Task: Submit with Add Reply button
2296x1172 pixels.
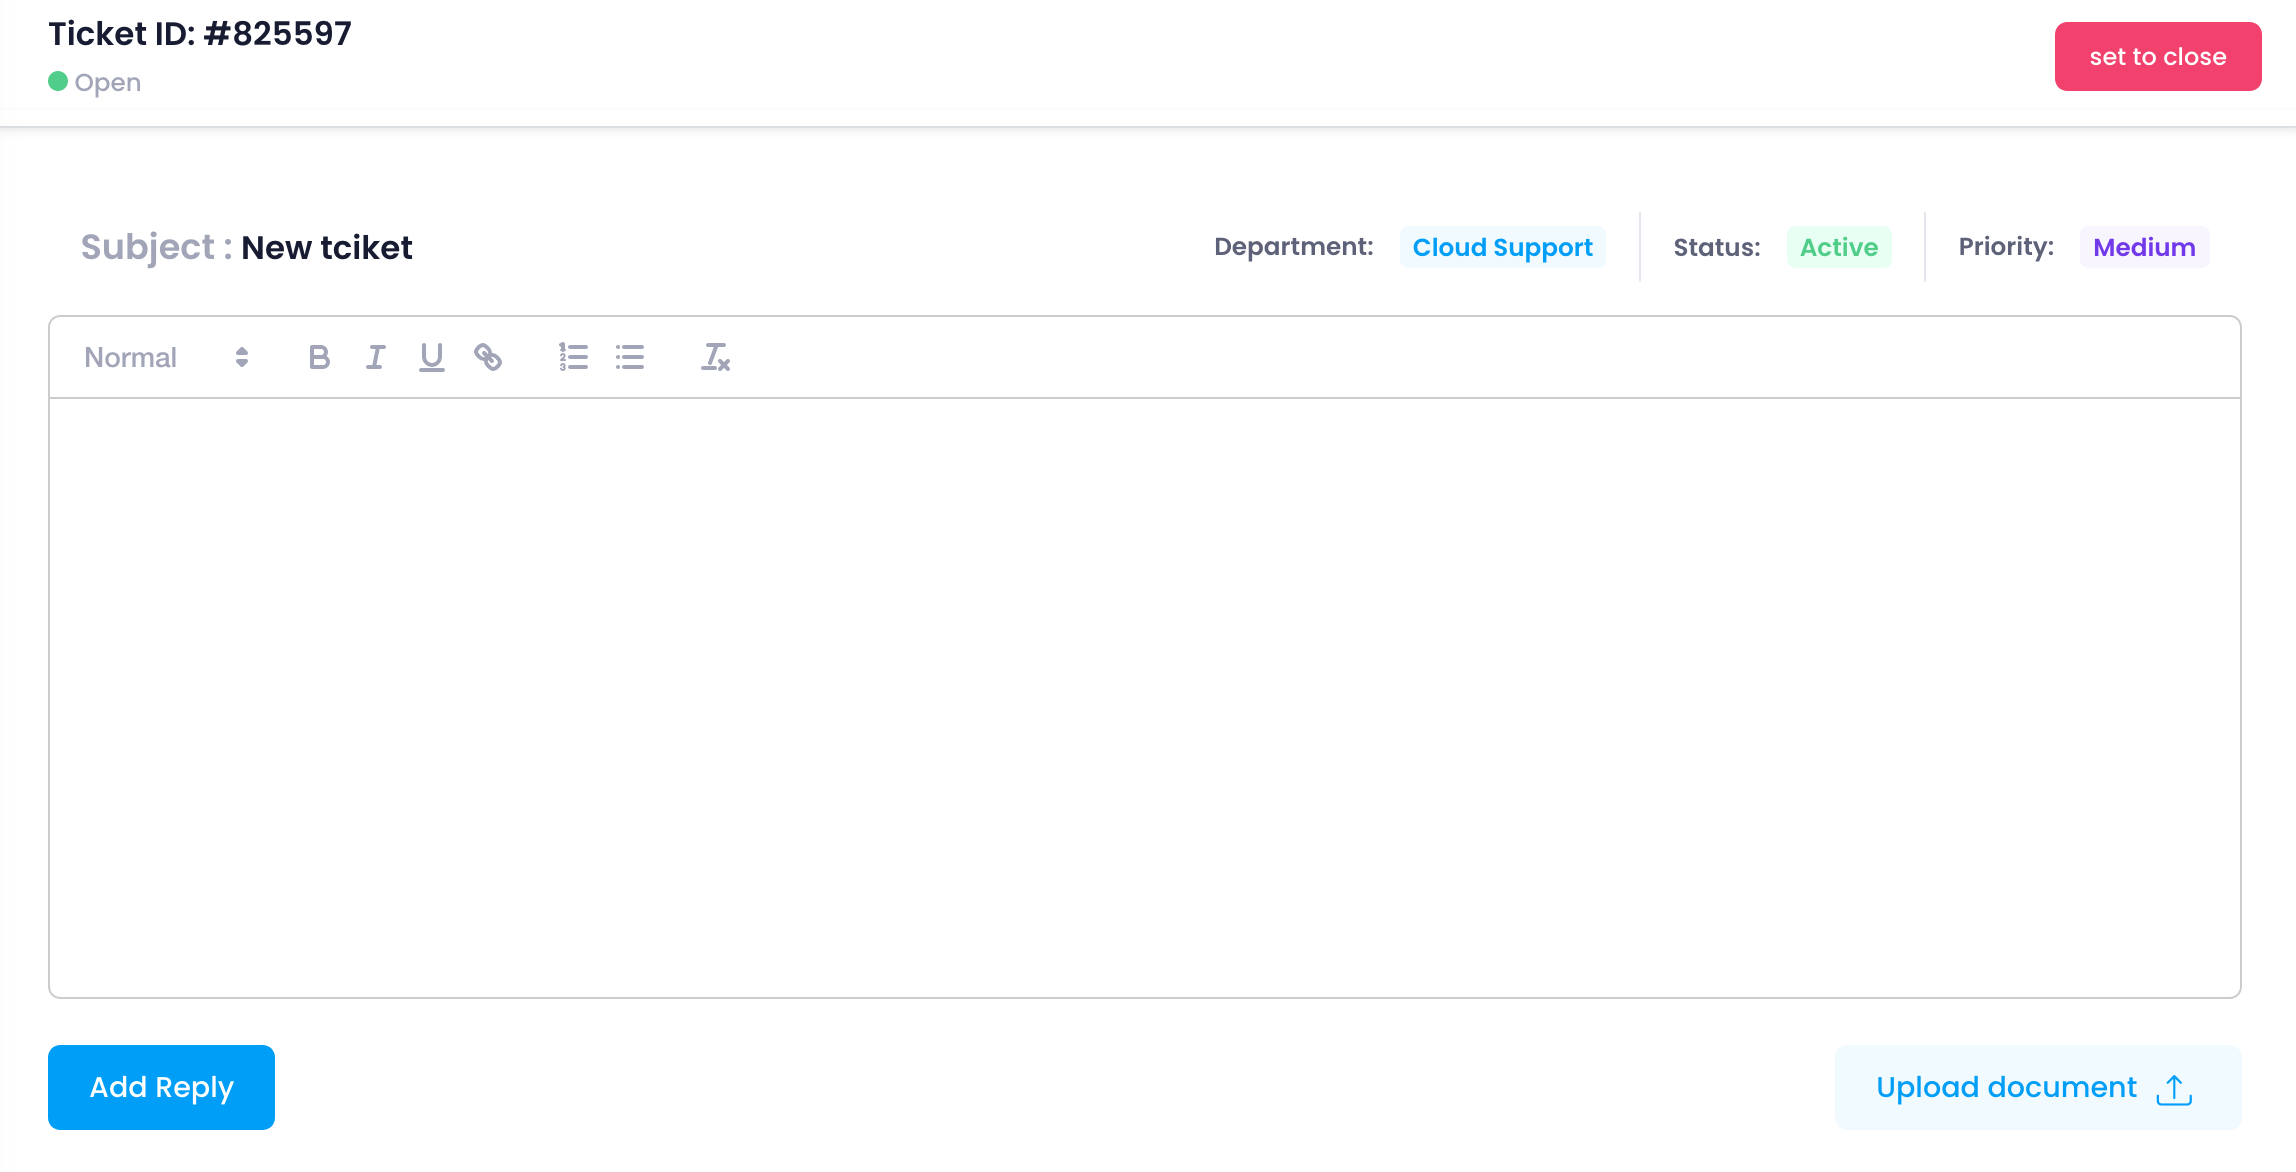Action: coord(161,1087)
